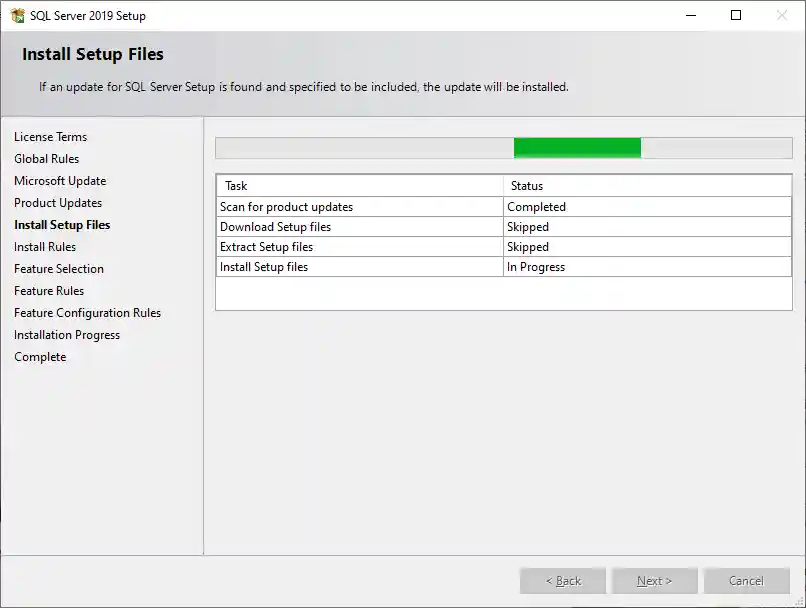Click the setup progress bar
The height and width of the screenshot is (608, 806).
pos(503,147)
